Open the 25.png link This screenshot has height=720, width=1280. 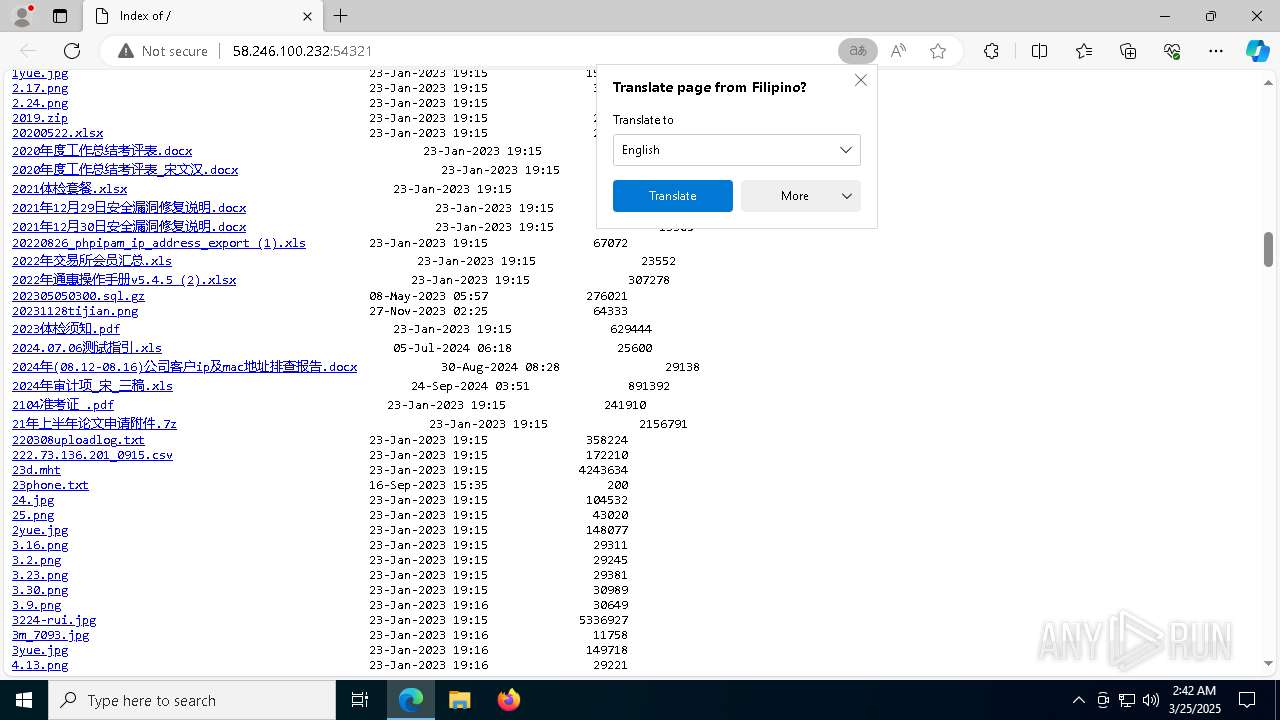tap(33, 515)
